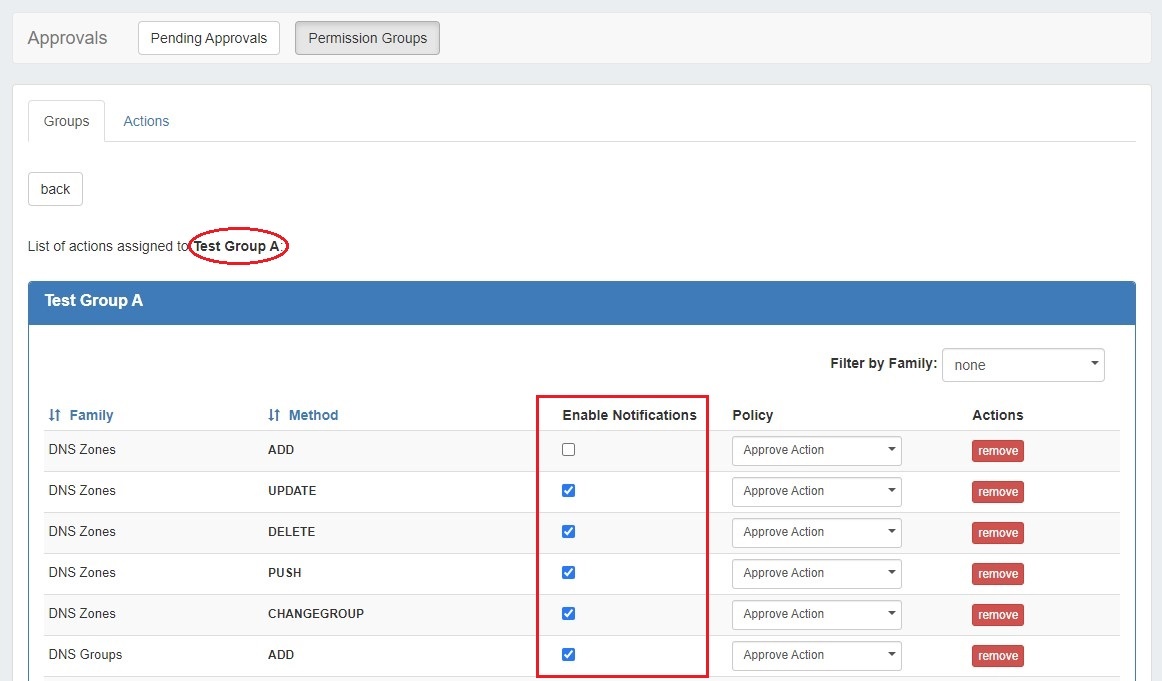Go back using the back button
The width and height of the screenshot is (1162, 681).
pos(55,189)
